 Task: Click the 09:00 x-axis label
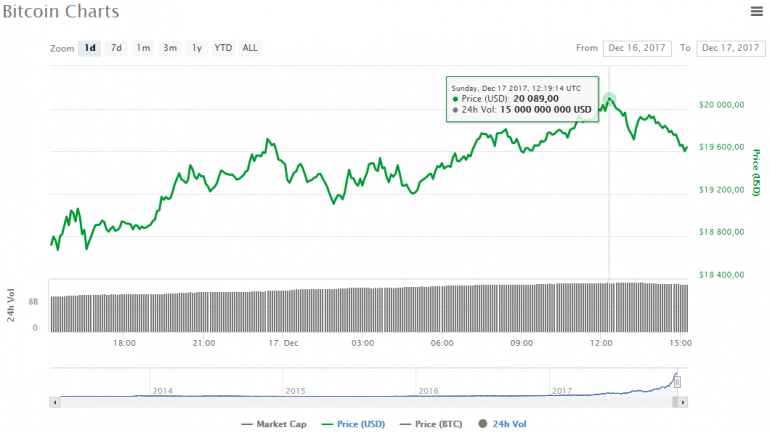pyautogui.click(x=522, y=343)
